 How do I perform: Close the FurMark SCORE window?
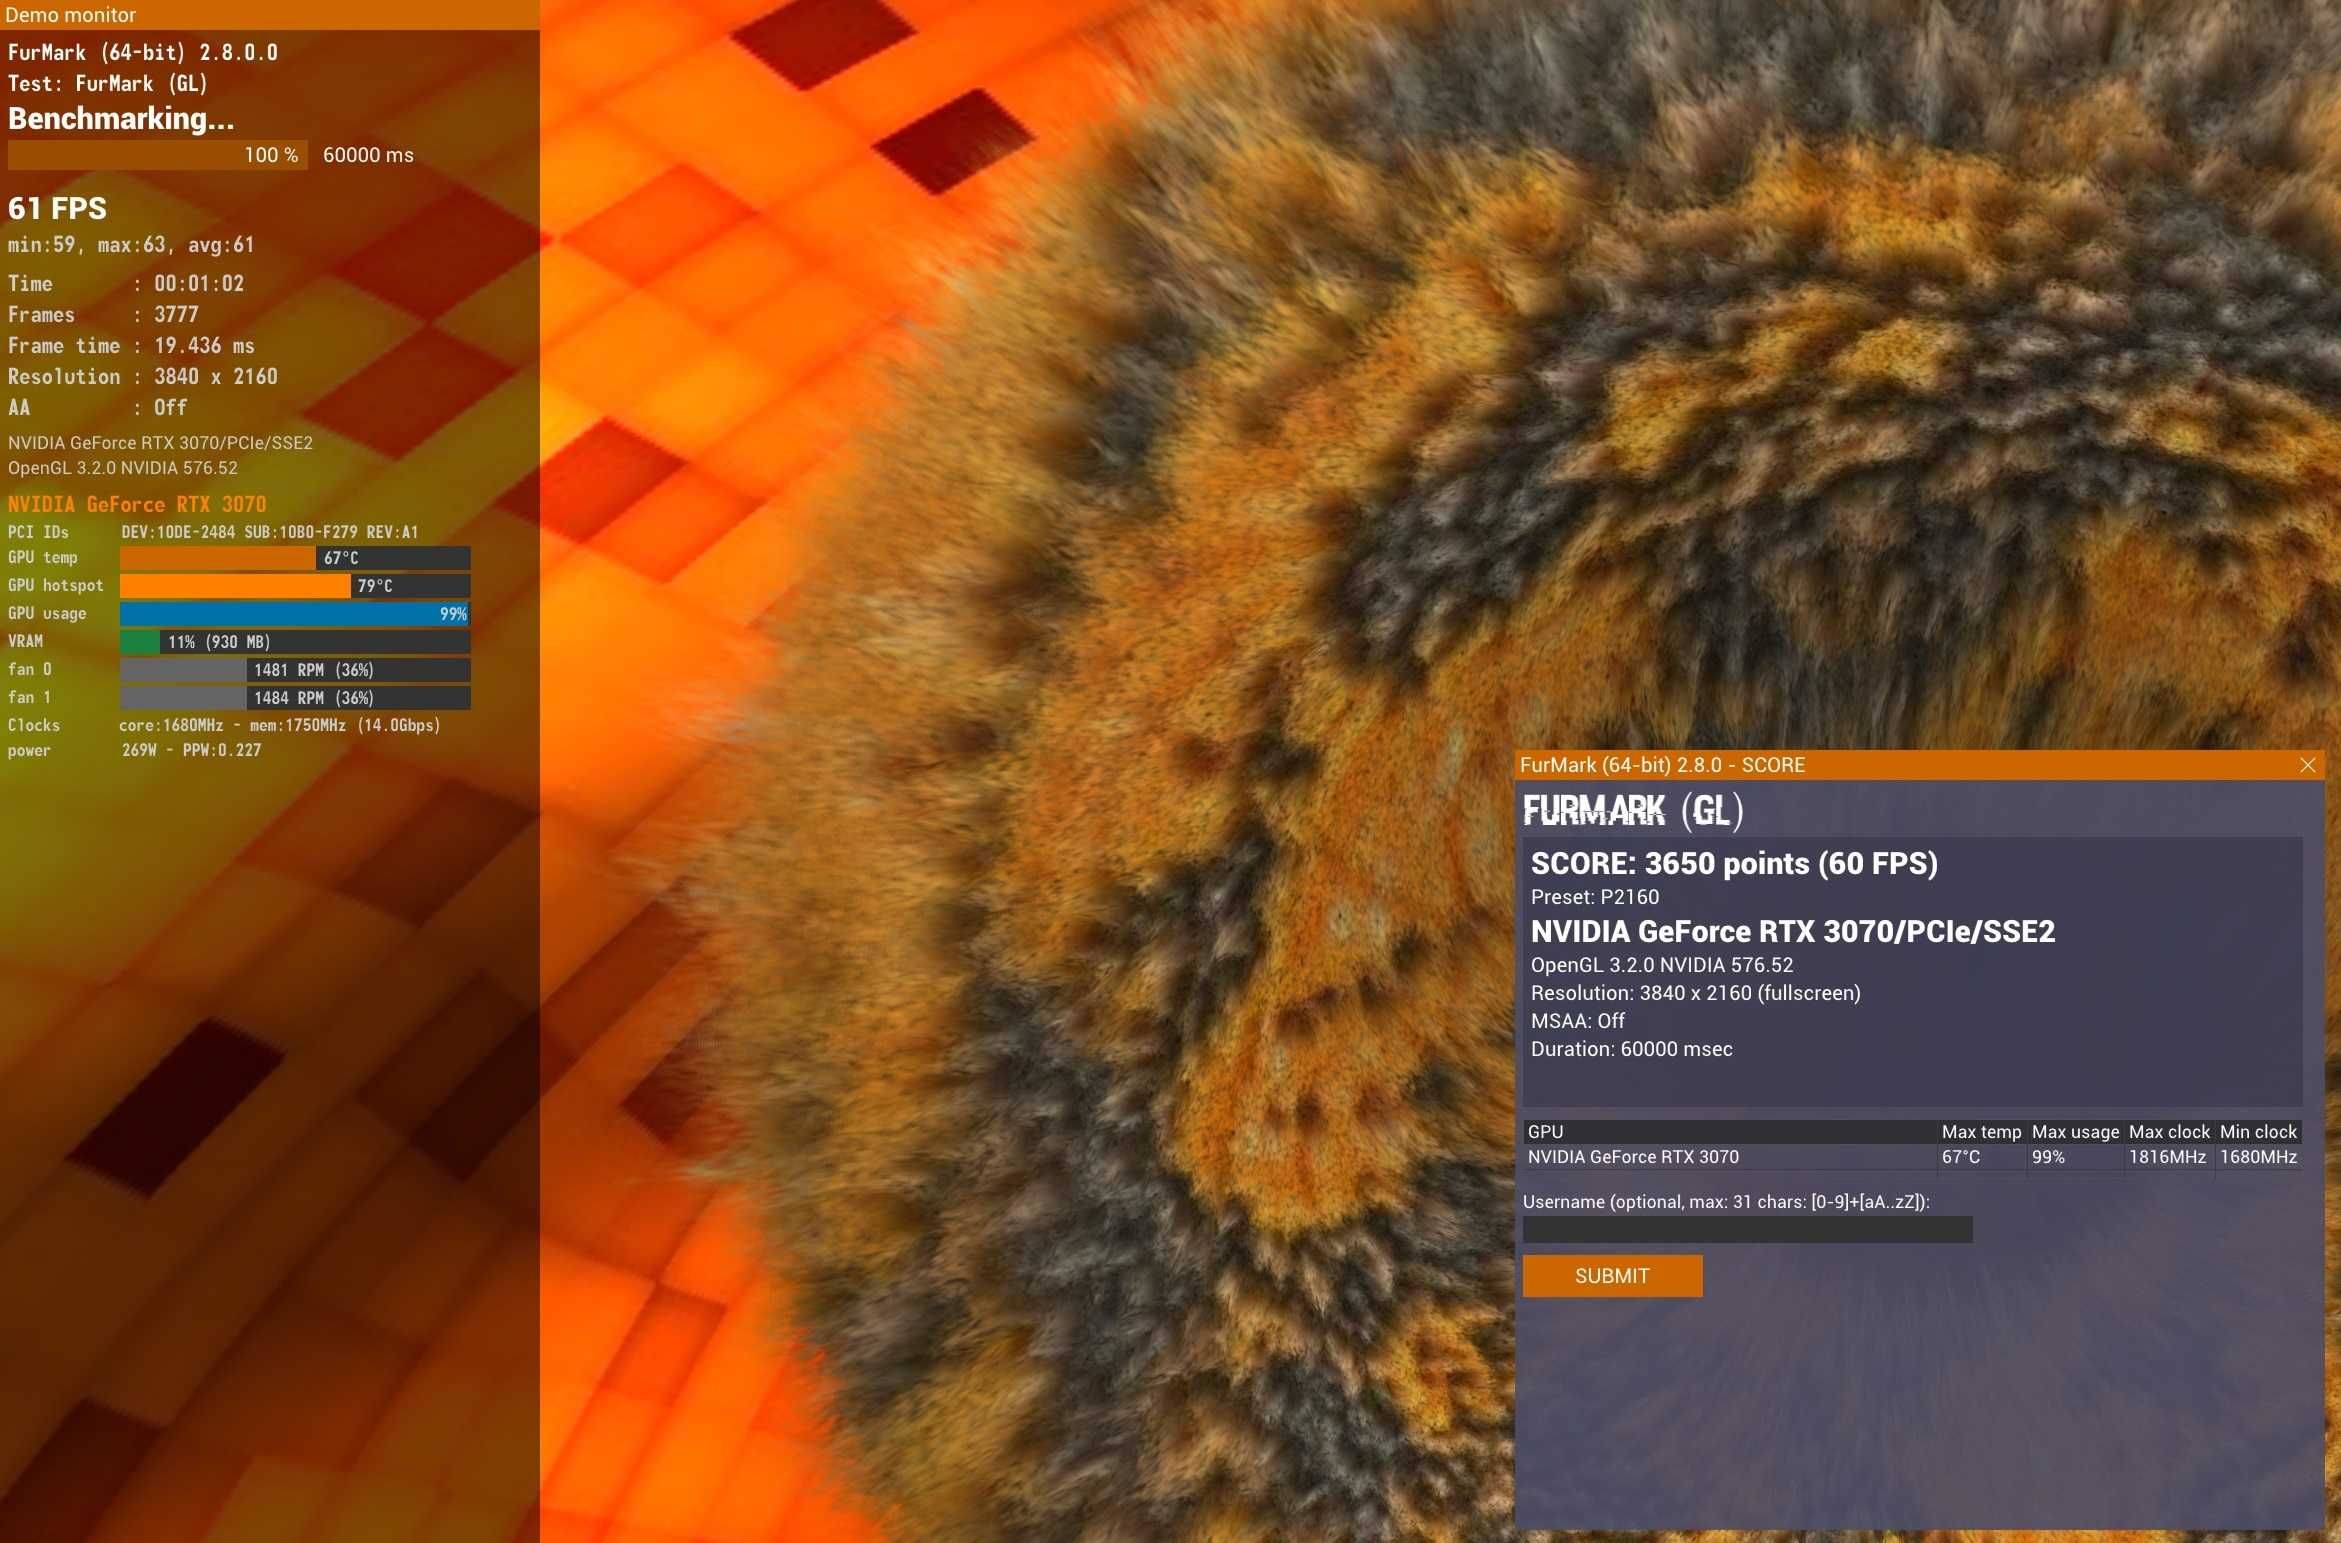point(2308,765)
